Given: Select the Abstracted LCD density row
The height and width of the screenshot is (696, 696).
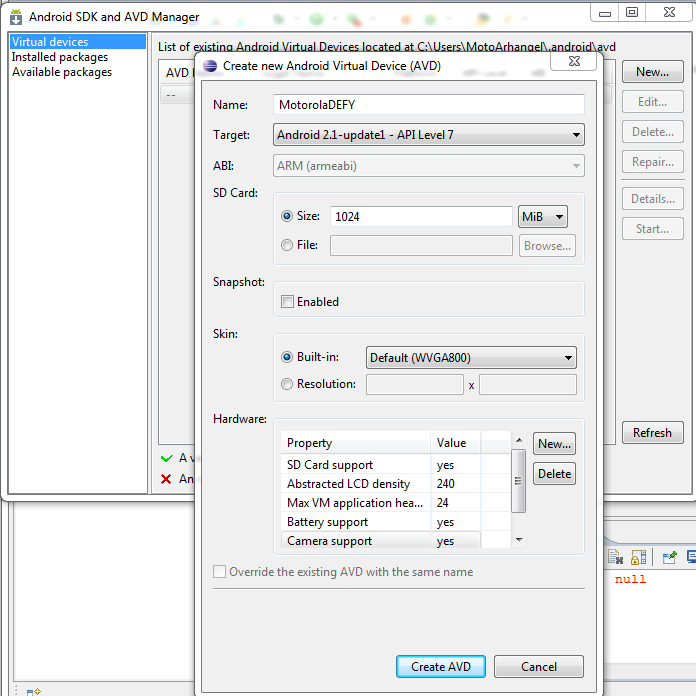Looking at the screenshot, I should click(395, 484).
